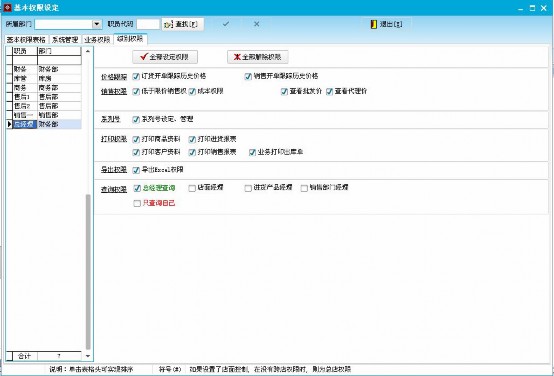Click the 查询权限 section label
Image resolution: width=554 pixels, height=376 pixels.
(x=113, y=189)
